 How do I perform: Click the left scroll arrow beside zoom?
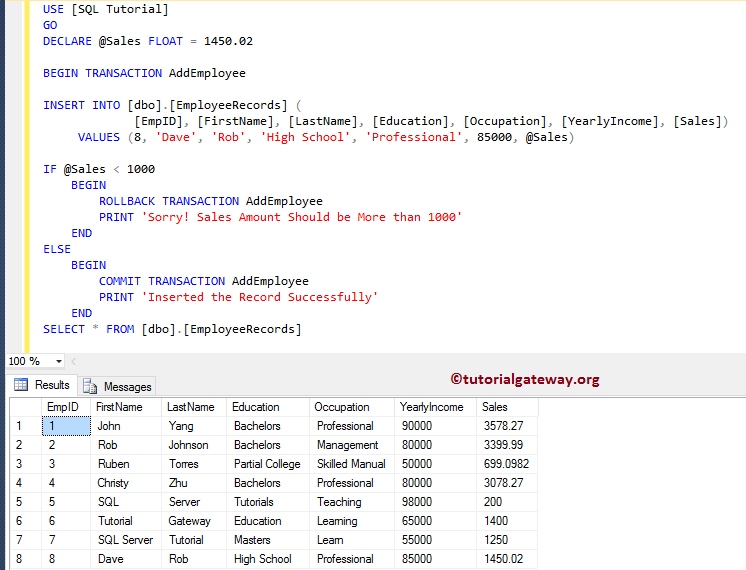tap(75, 361)
